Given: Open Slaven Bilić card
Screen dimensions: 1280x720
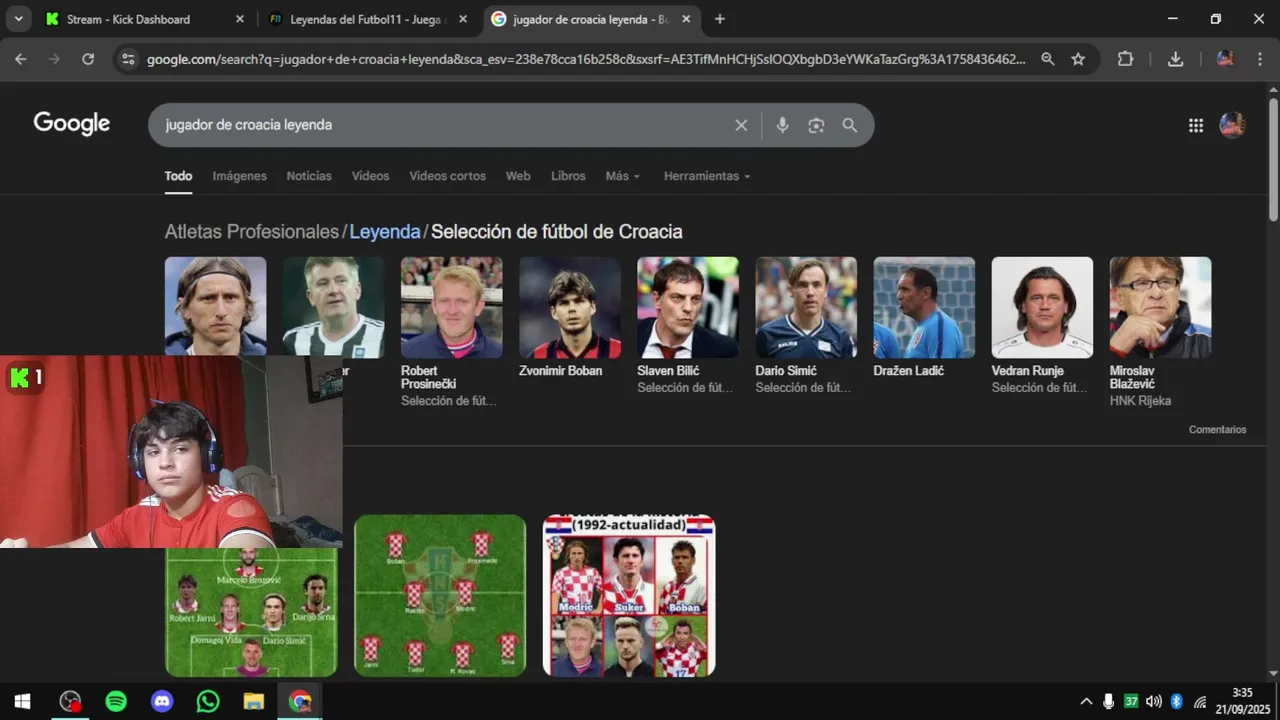Looking at the screenshot, I should tap(688, 325).
